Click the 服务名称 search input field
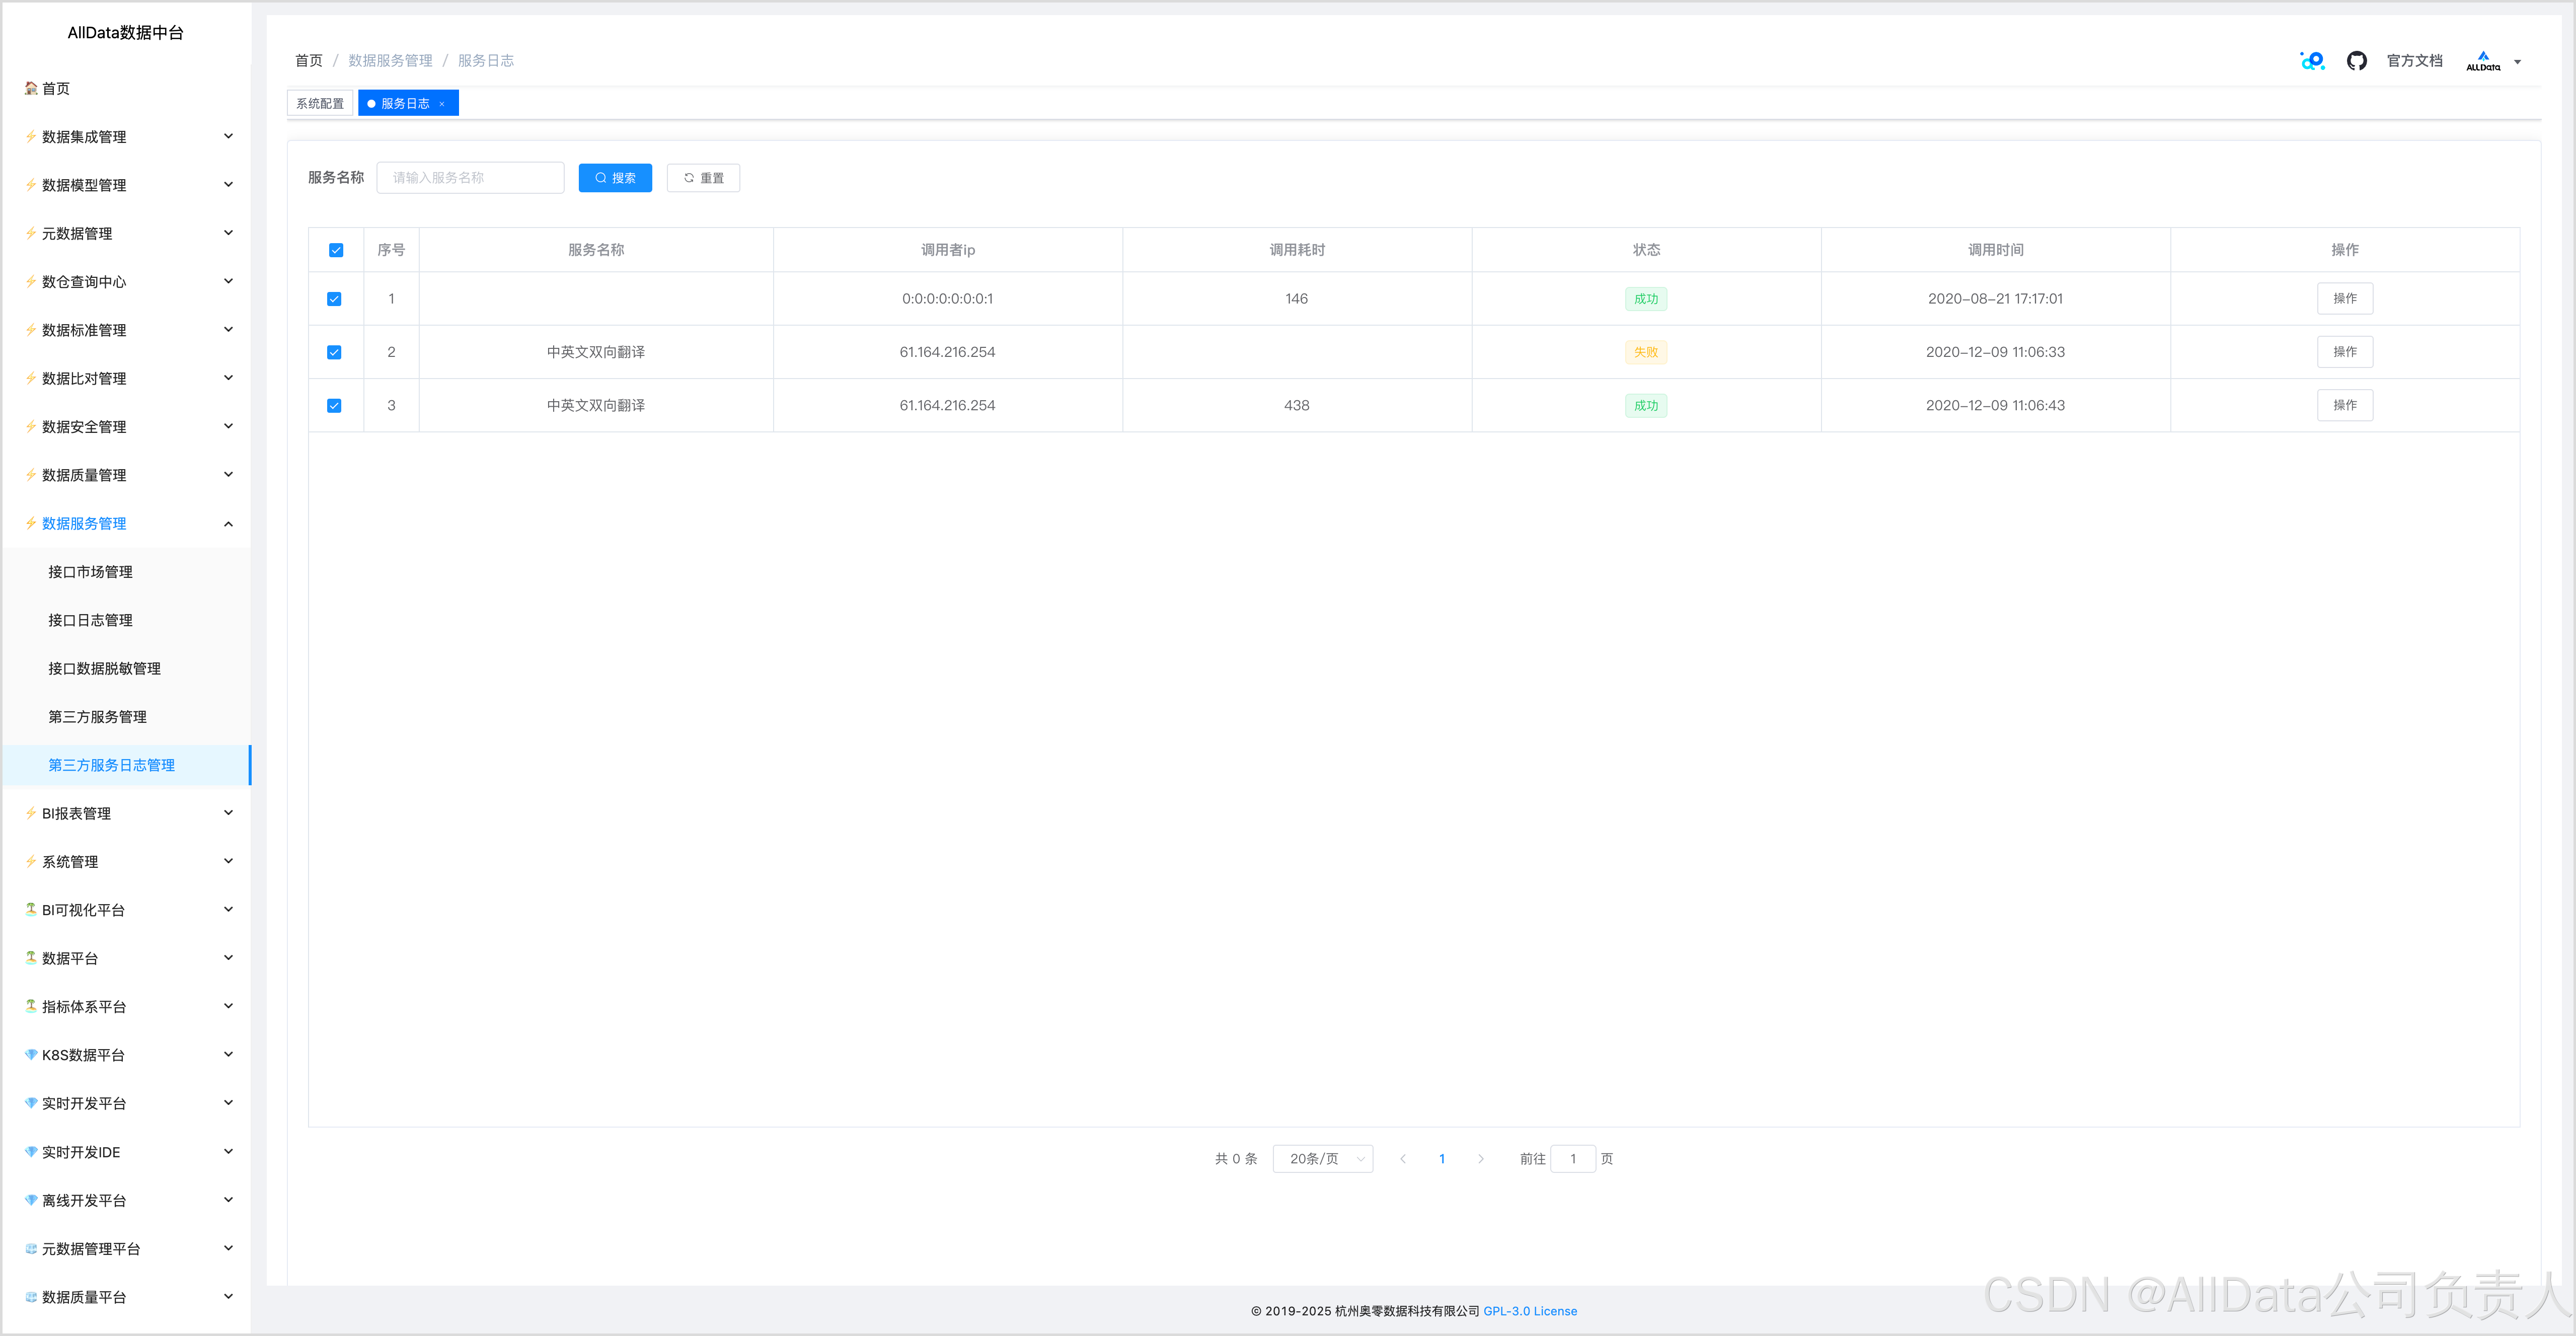The height and width of the screenshot is (1336, 2576). [x=470, y=178]
